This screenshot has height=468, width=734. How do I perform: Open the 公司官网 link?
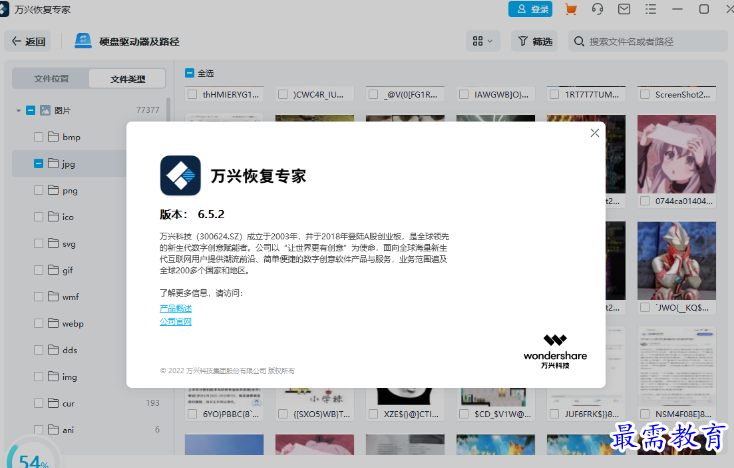176,322
